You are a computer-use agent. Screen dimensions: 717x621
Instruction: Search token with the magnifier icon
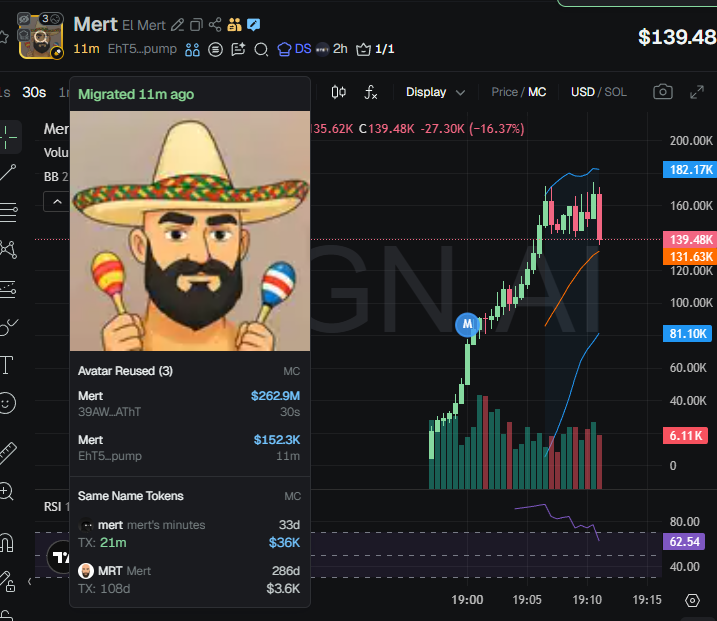(261, 49)
